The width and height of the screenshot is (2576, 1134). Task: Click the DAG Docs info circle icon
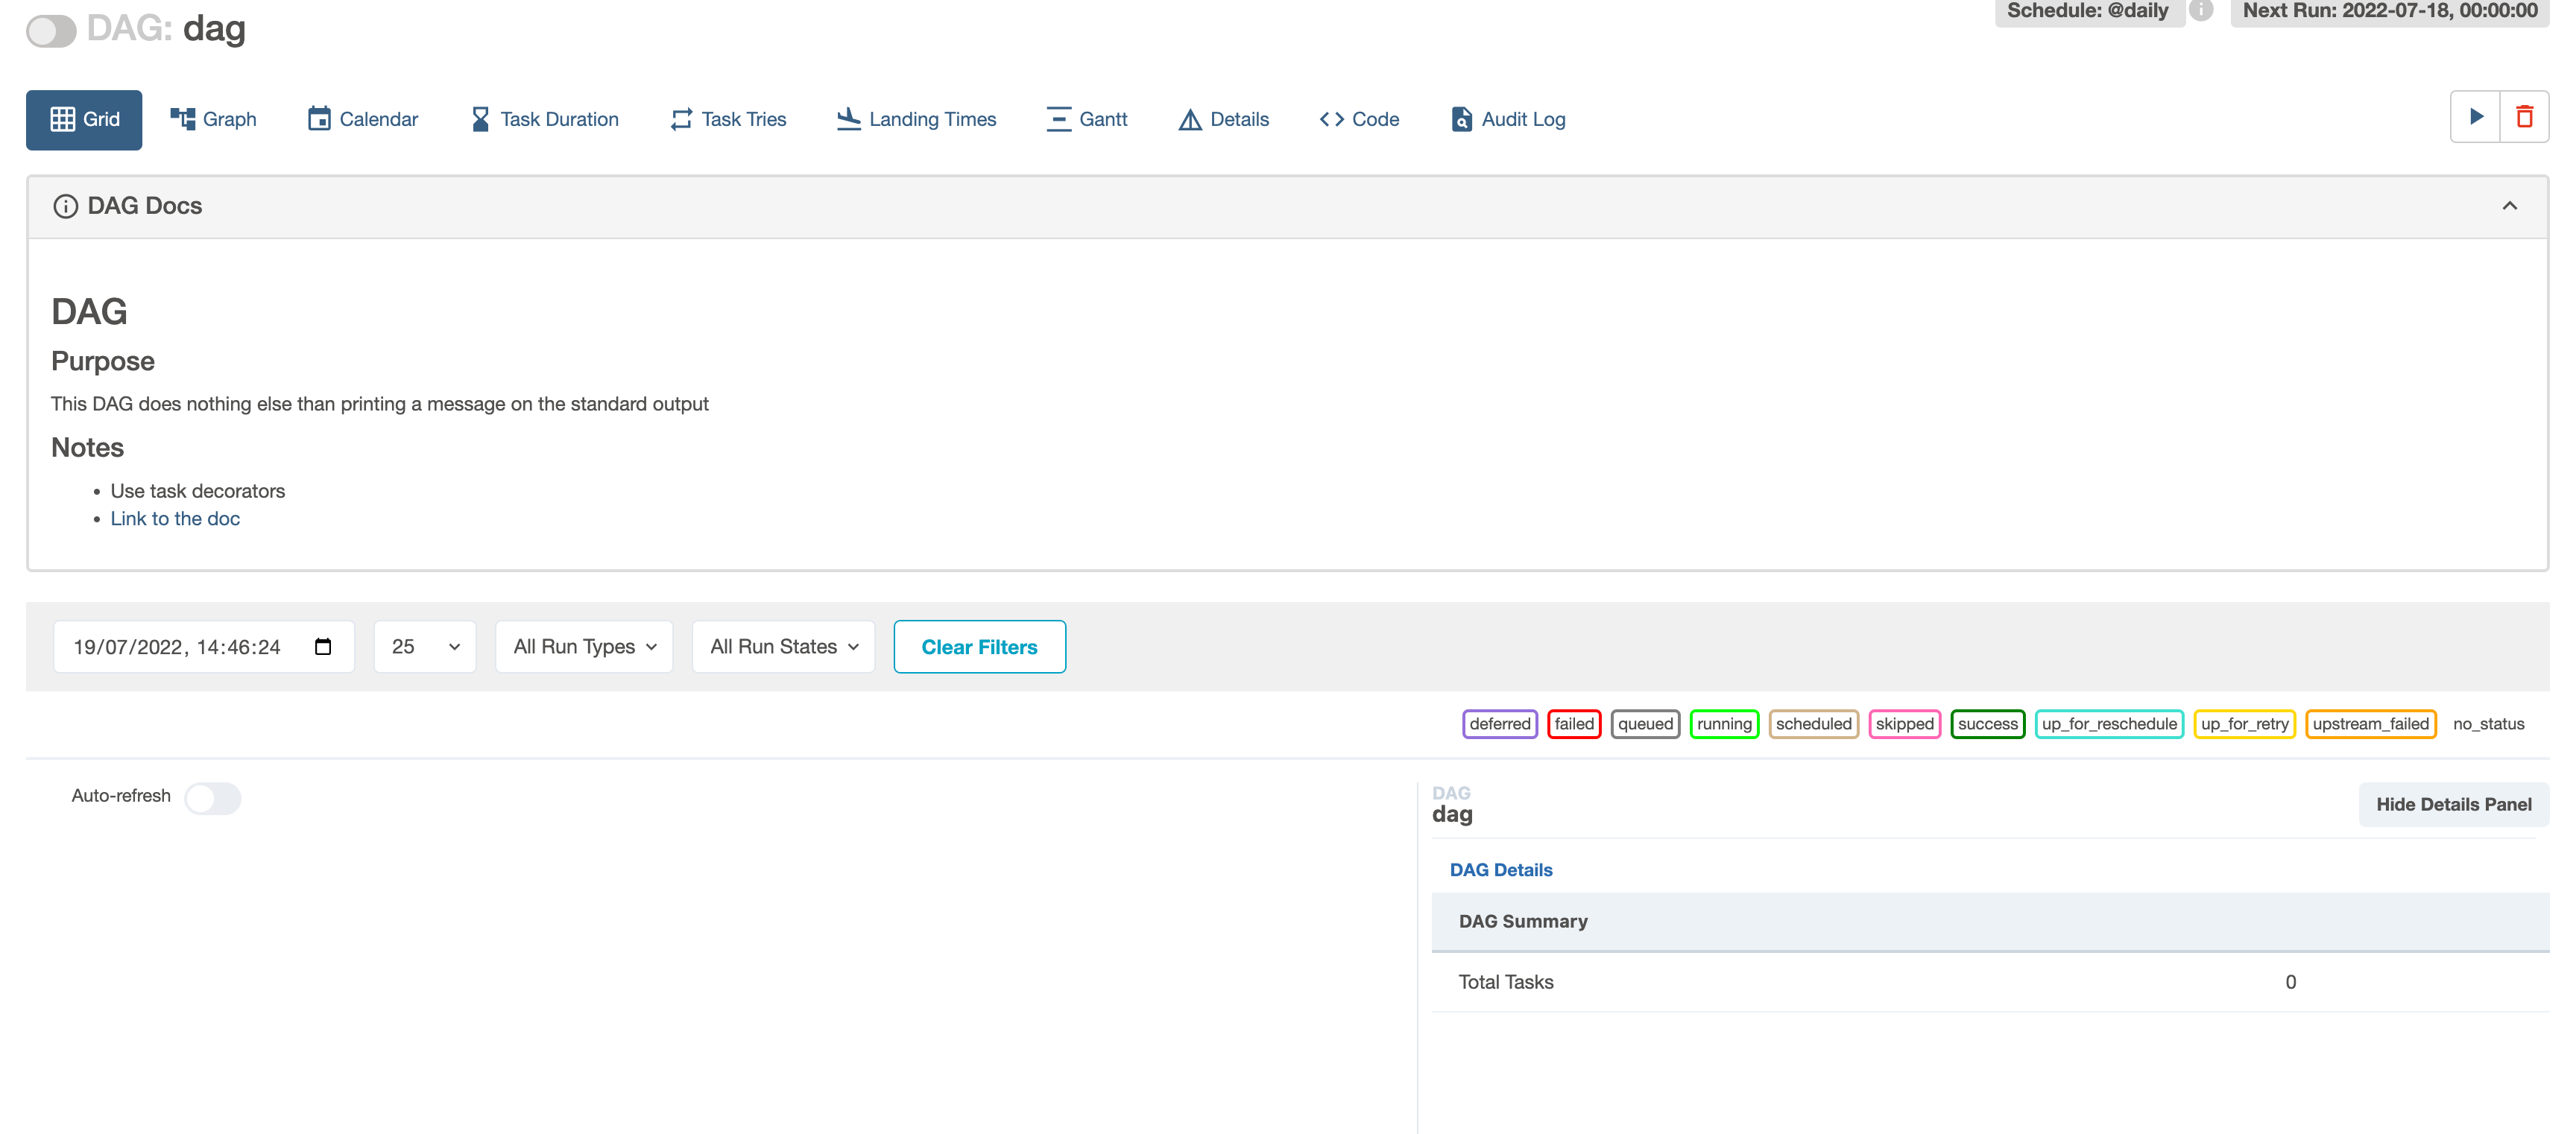tap(65, 206)
